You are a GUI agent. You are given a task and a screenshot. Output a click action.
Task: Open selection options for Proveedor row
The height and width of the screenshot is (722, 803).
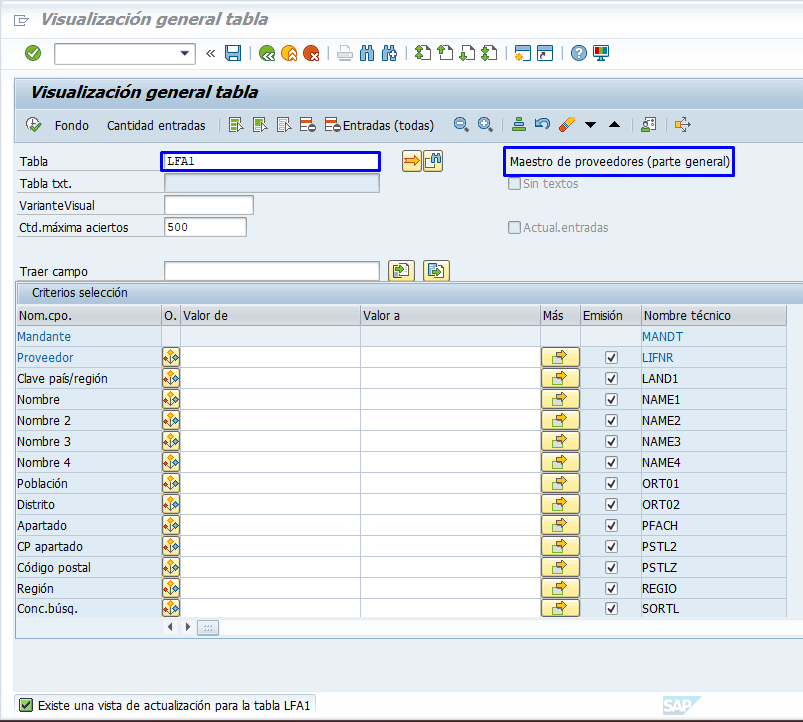point(171,358)
